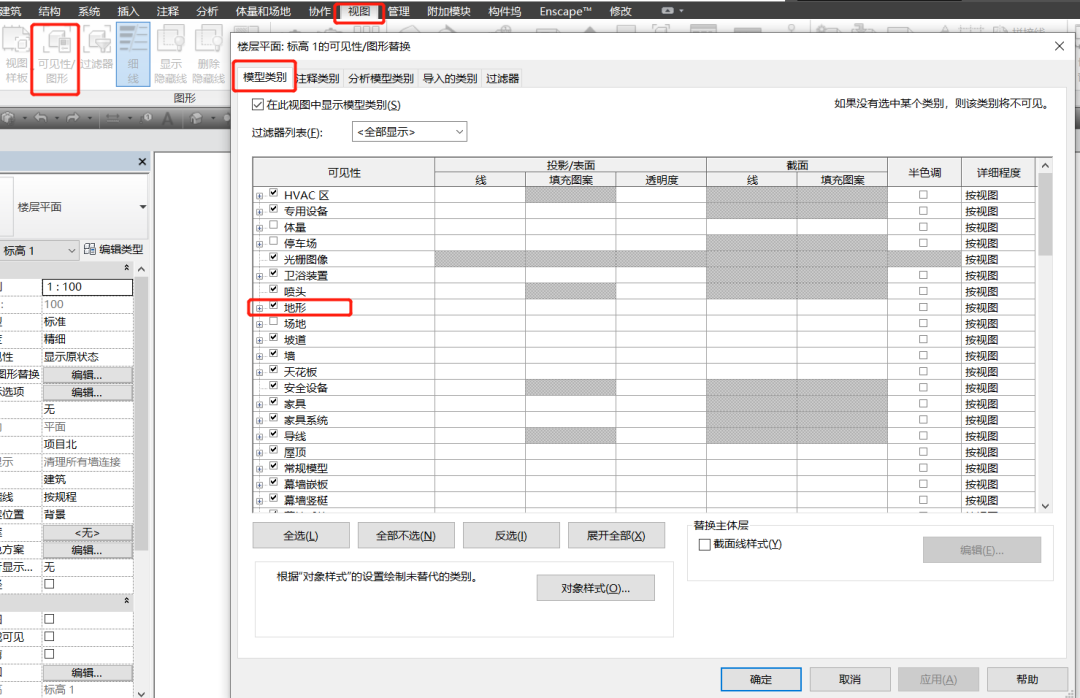Screen dimensions: 1080x698
Task: Click detail level cell of 地形 row
Action: click(x=998, y=307)
